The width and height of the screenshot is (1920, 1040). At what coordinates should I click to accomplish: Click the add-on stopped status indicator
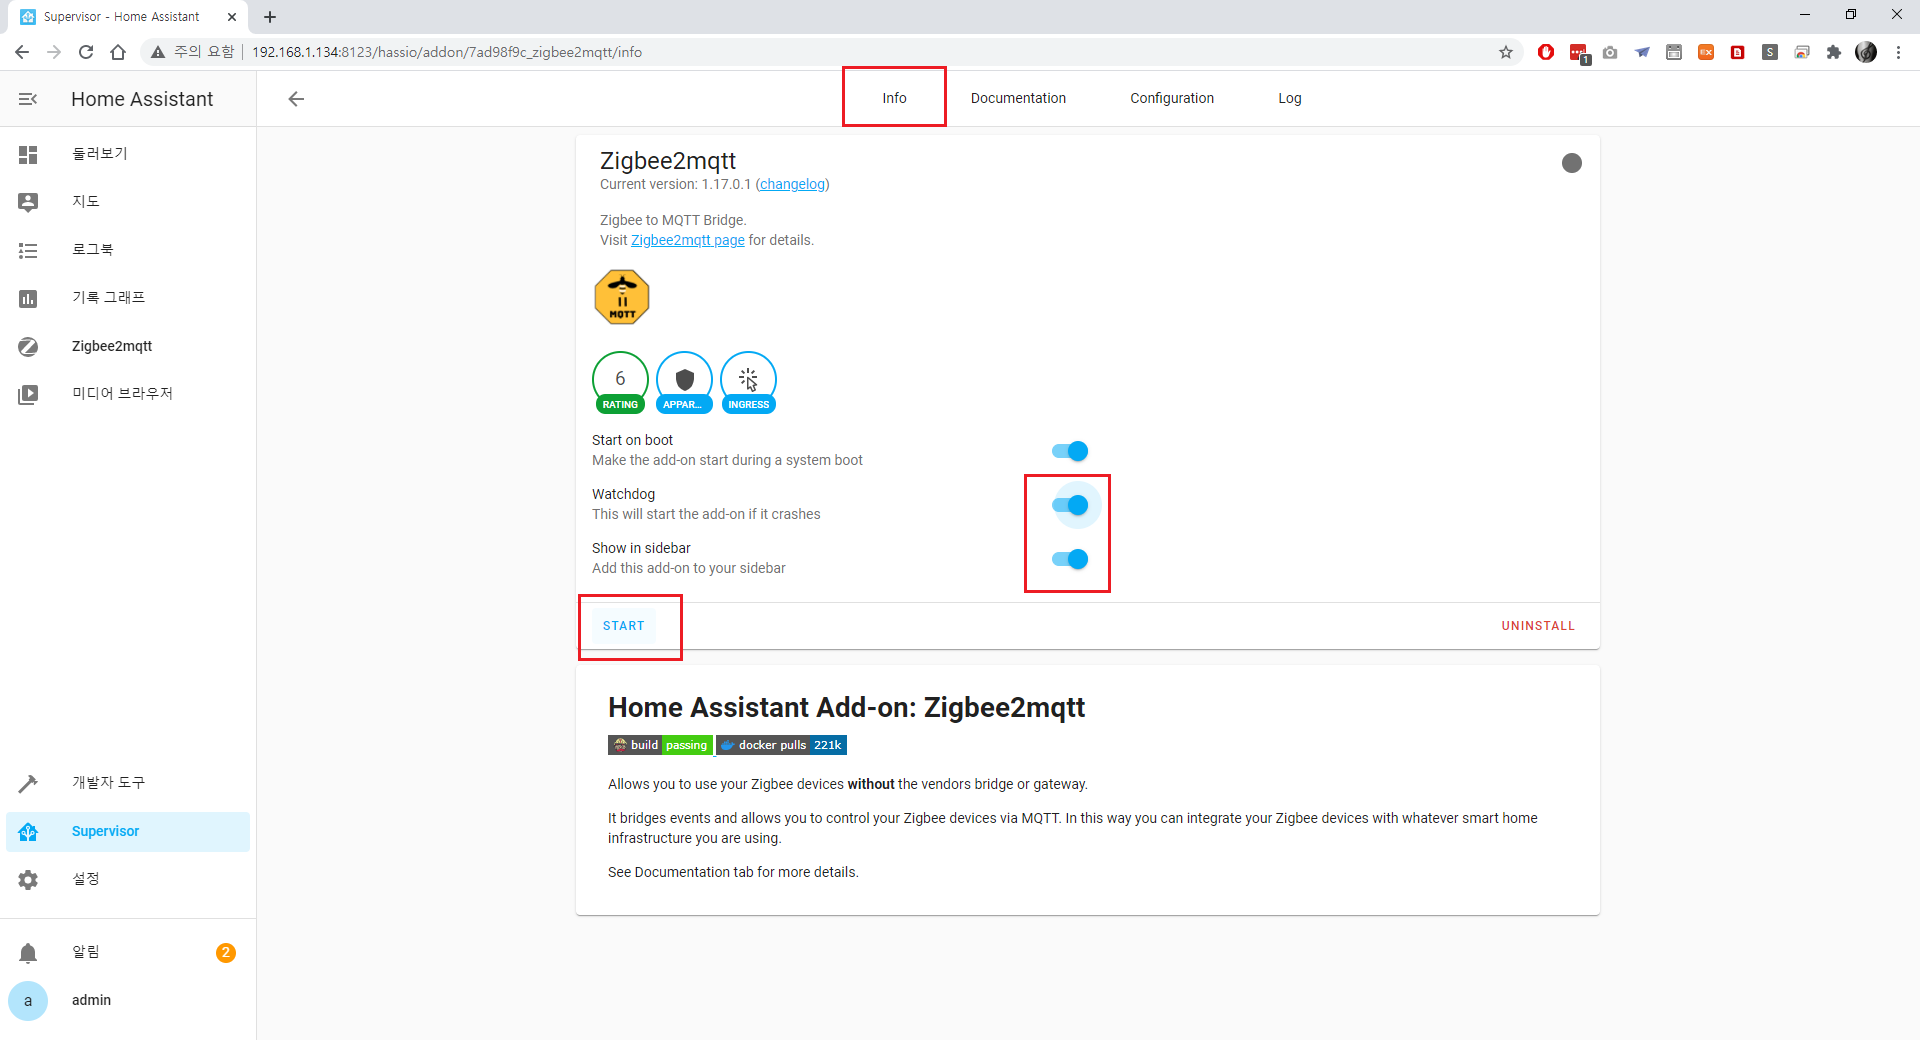[1572, 163]
